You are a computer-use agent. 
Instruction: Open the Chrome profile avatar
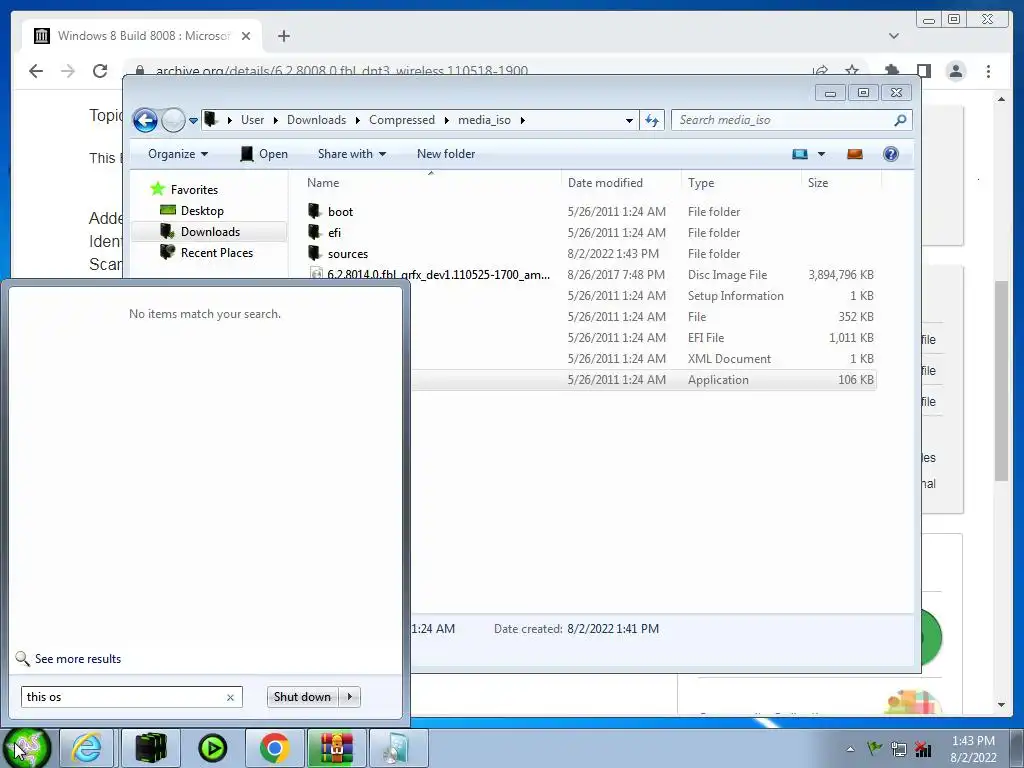click(955, 71)
